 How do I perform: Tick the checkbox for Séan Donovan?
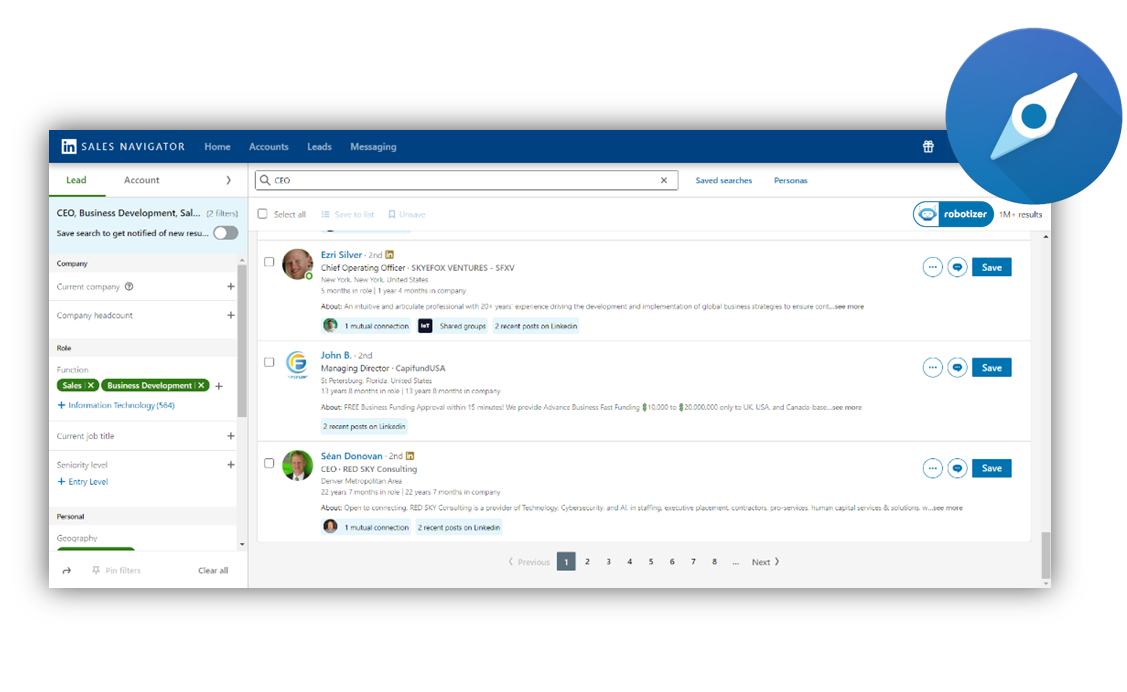click(269, 463)
